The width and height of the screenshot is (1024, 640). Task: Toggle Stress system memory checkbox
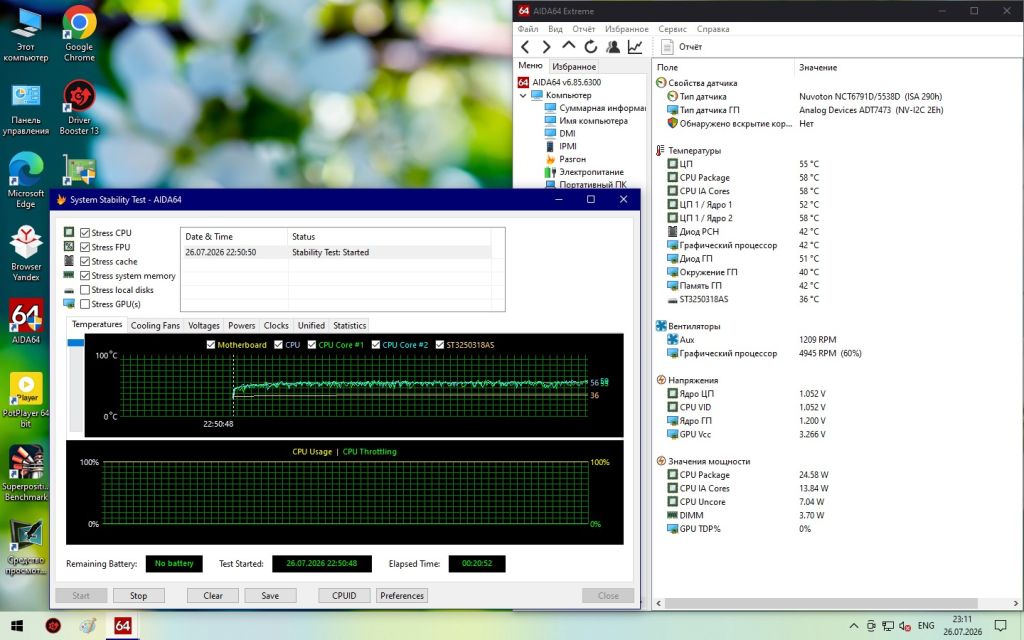(x=85, y=276)
